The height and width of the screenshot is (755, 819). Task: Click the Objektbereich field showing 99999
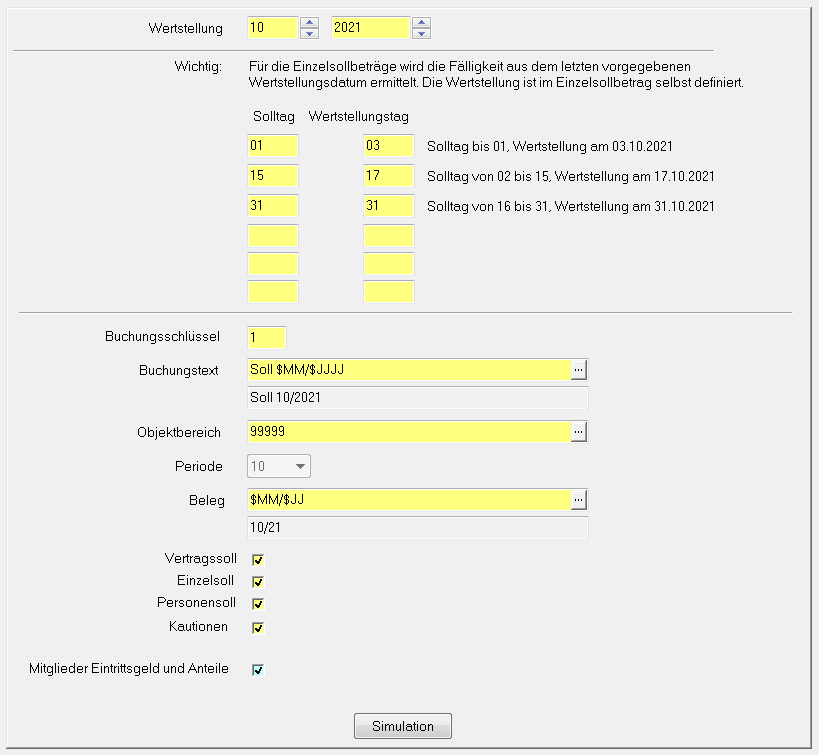click(x=408, y=431)
